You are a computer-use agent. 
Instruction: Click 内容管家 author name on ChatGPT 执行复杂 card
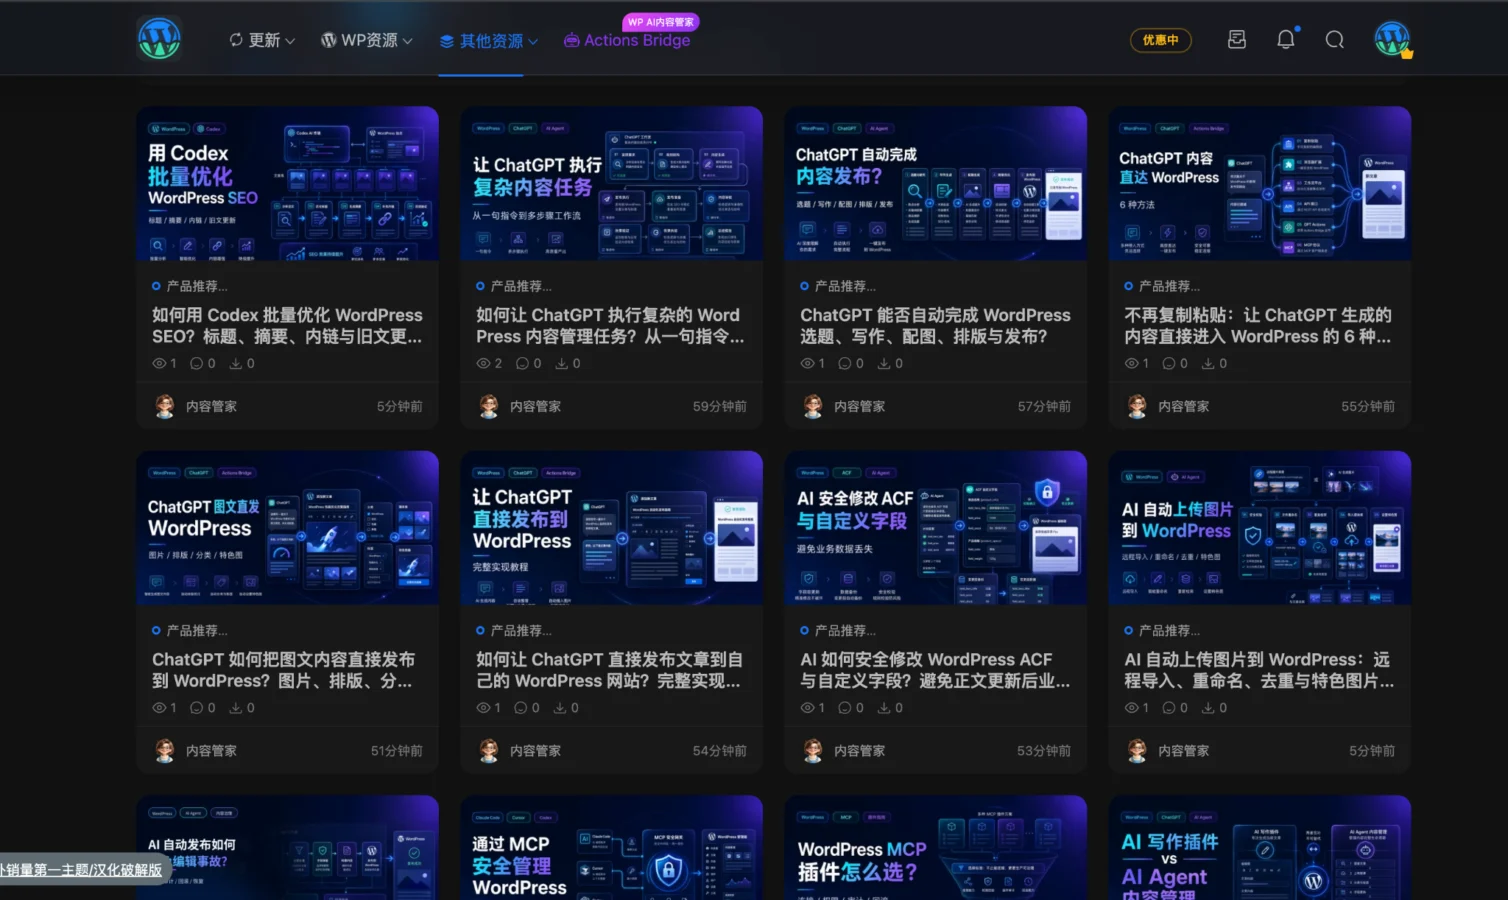coord(535,407)
